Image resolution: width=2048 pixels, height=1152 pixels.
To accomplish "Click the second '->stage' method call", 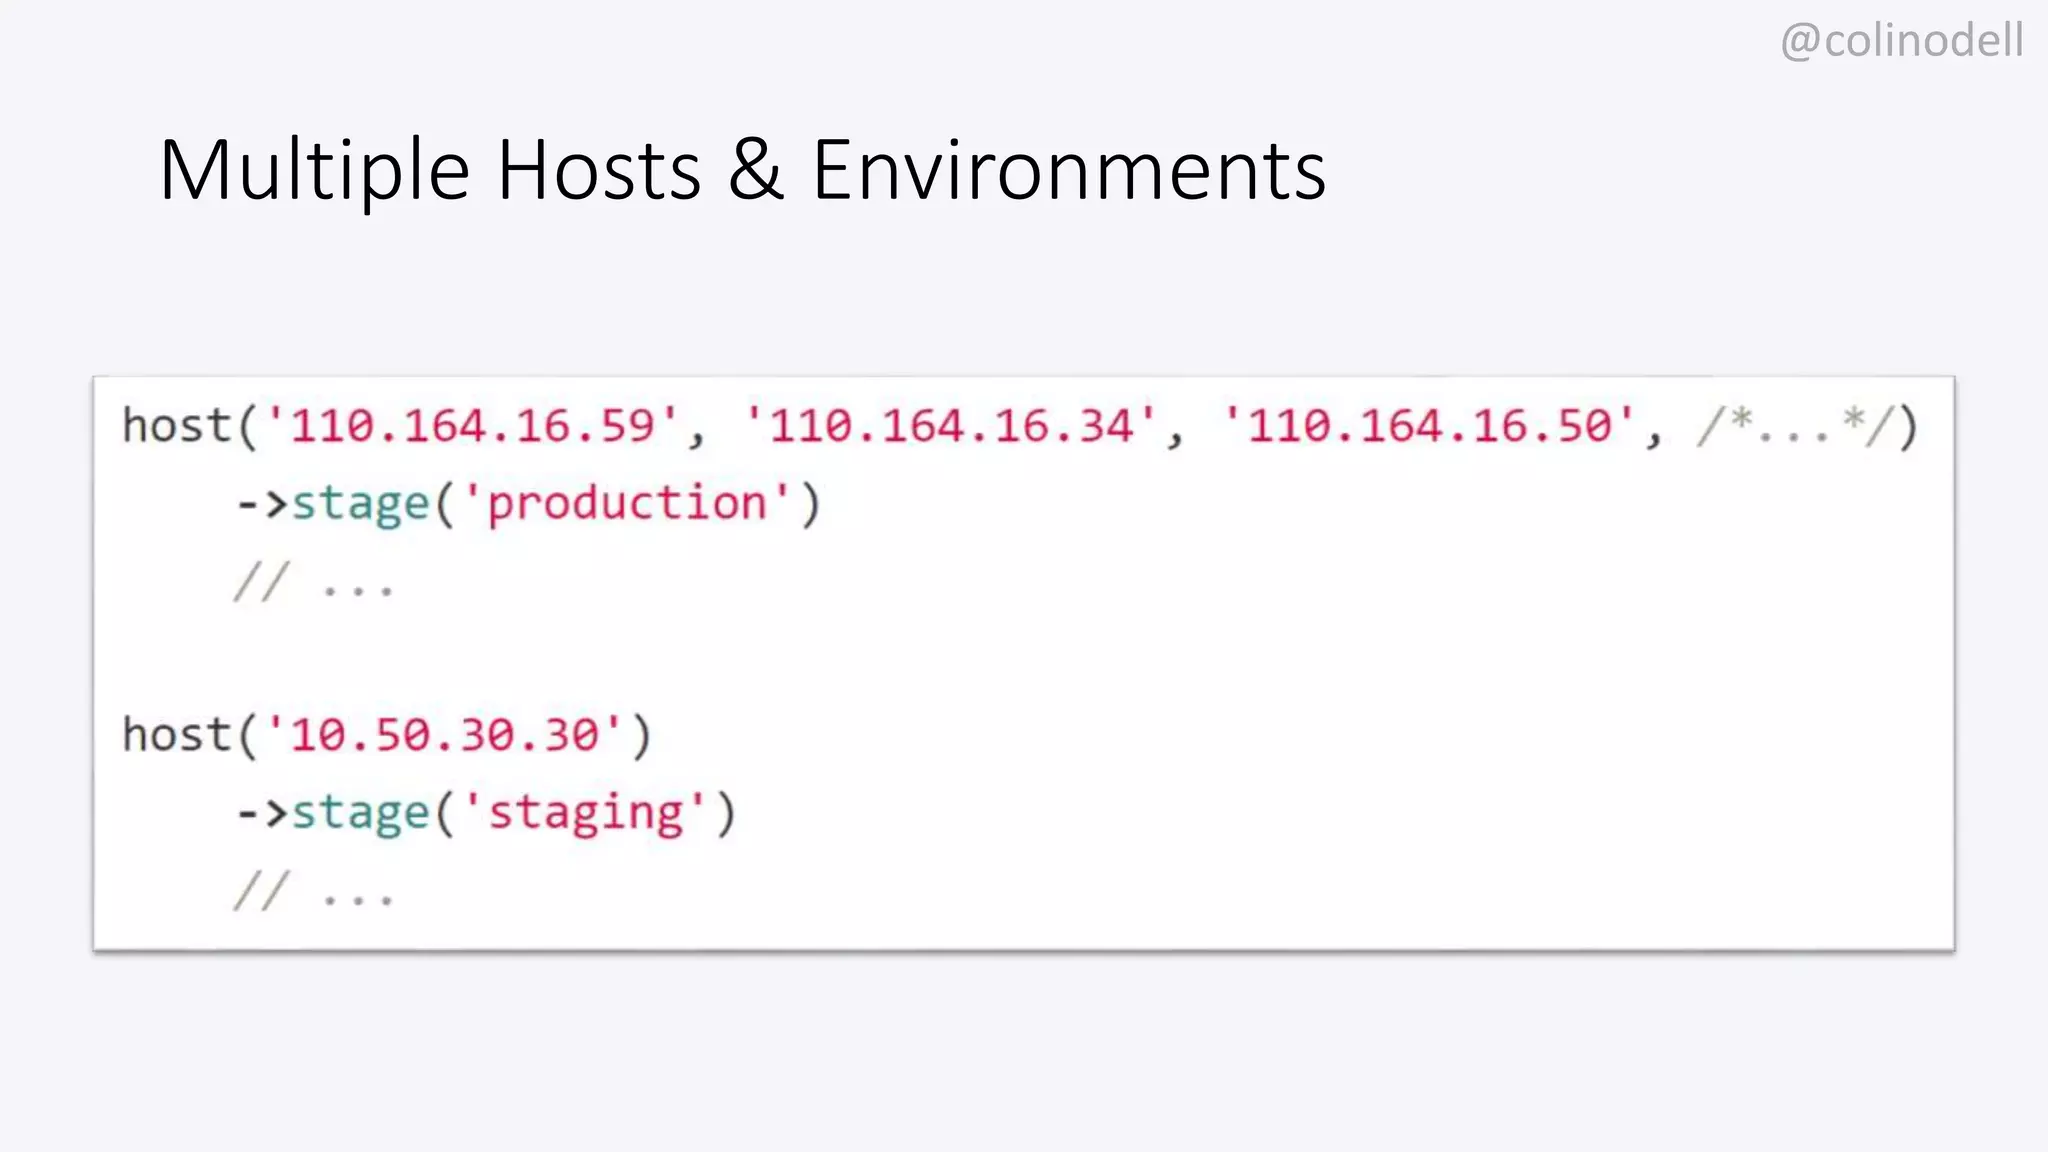I will coord(333,812).
